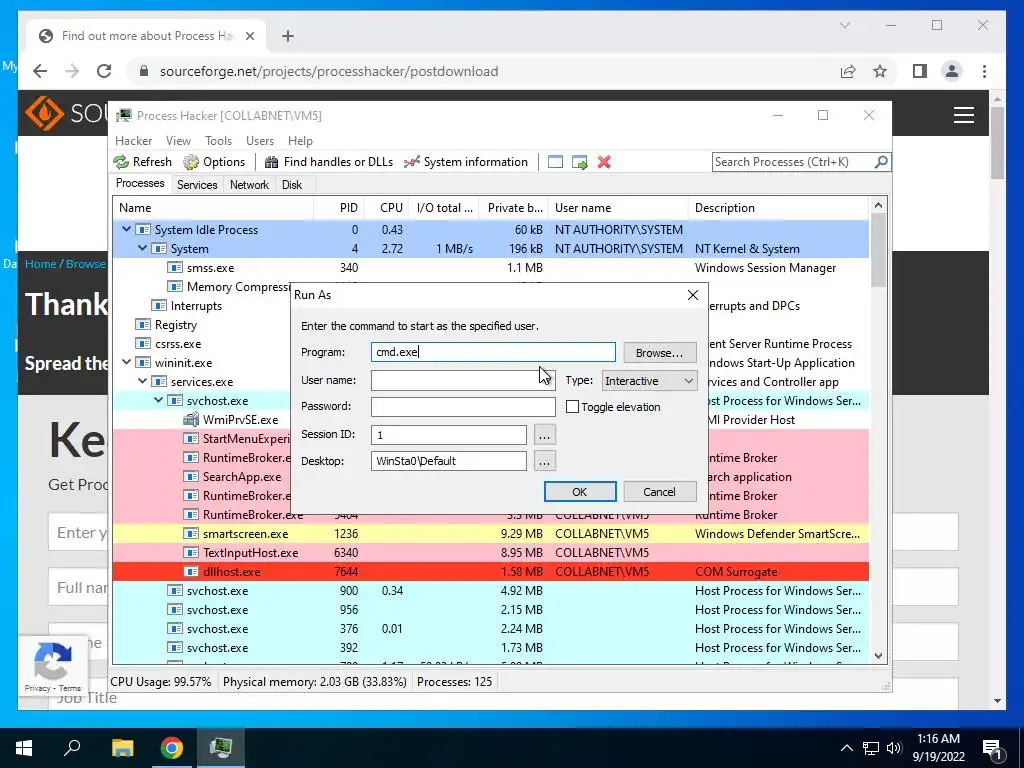Click the Session ID field
1024x768 pixels.
(x=449, y=435)
